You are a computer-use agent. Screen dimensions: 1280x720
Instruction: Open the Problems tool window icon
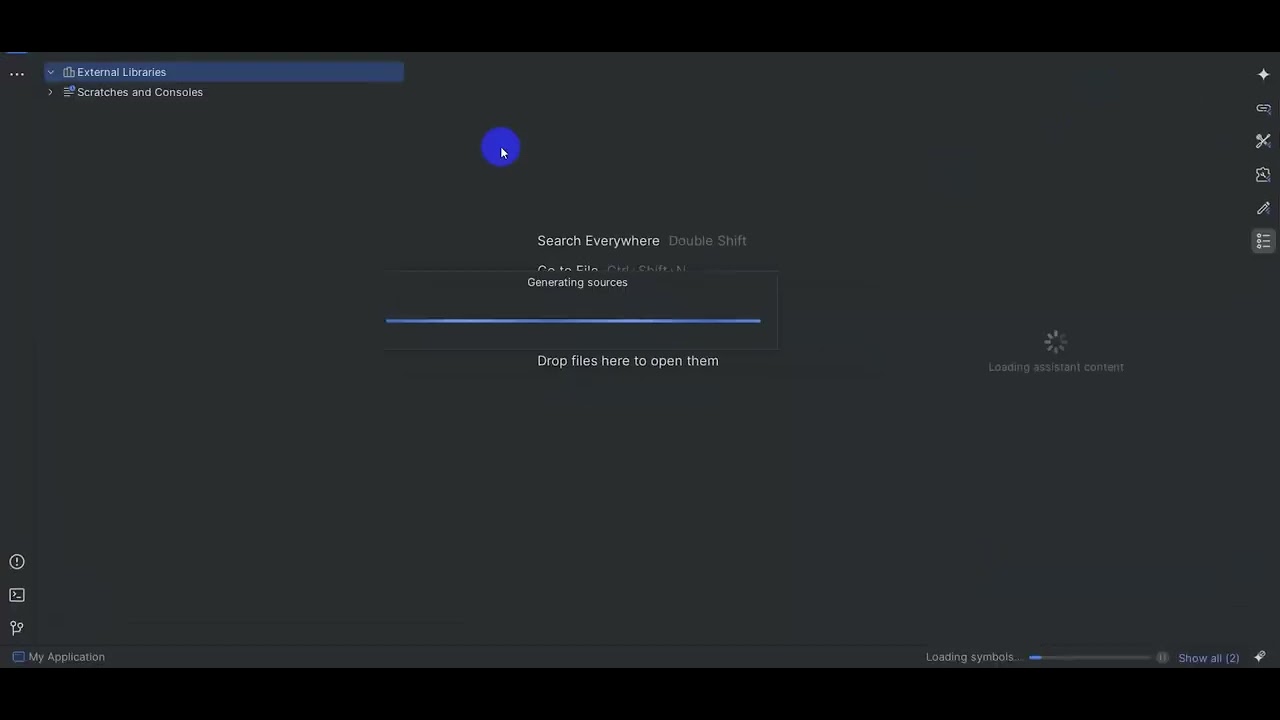click(x=17, y=562)
